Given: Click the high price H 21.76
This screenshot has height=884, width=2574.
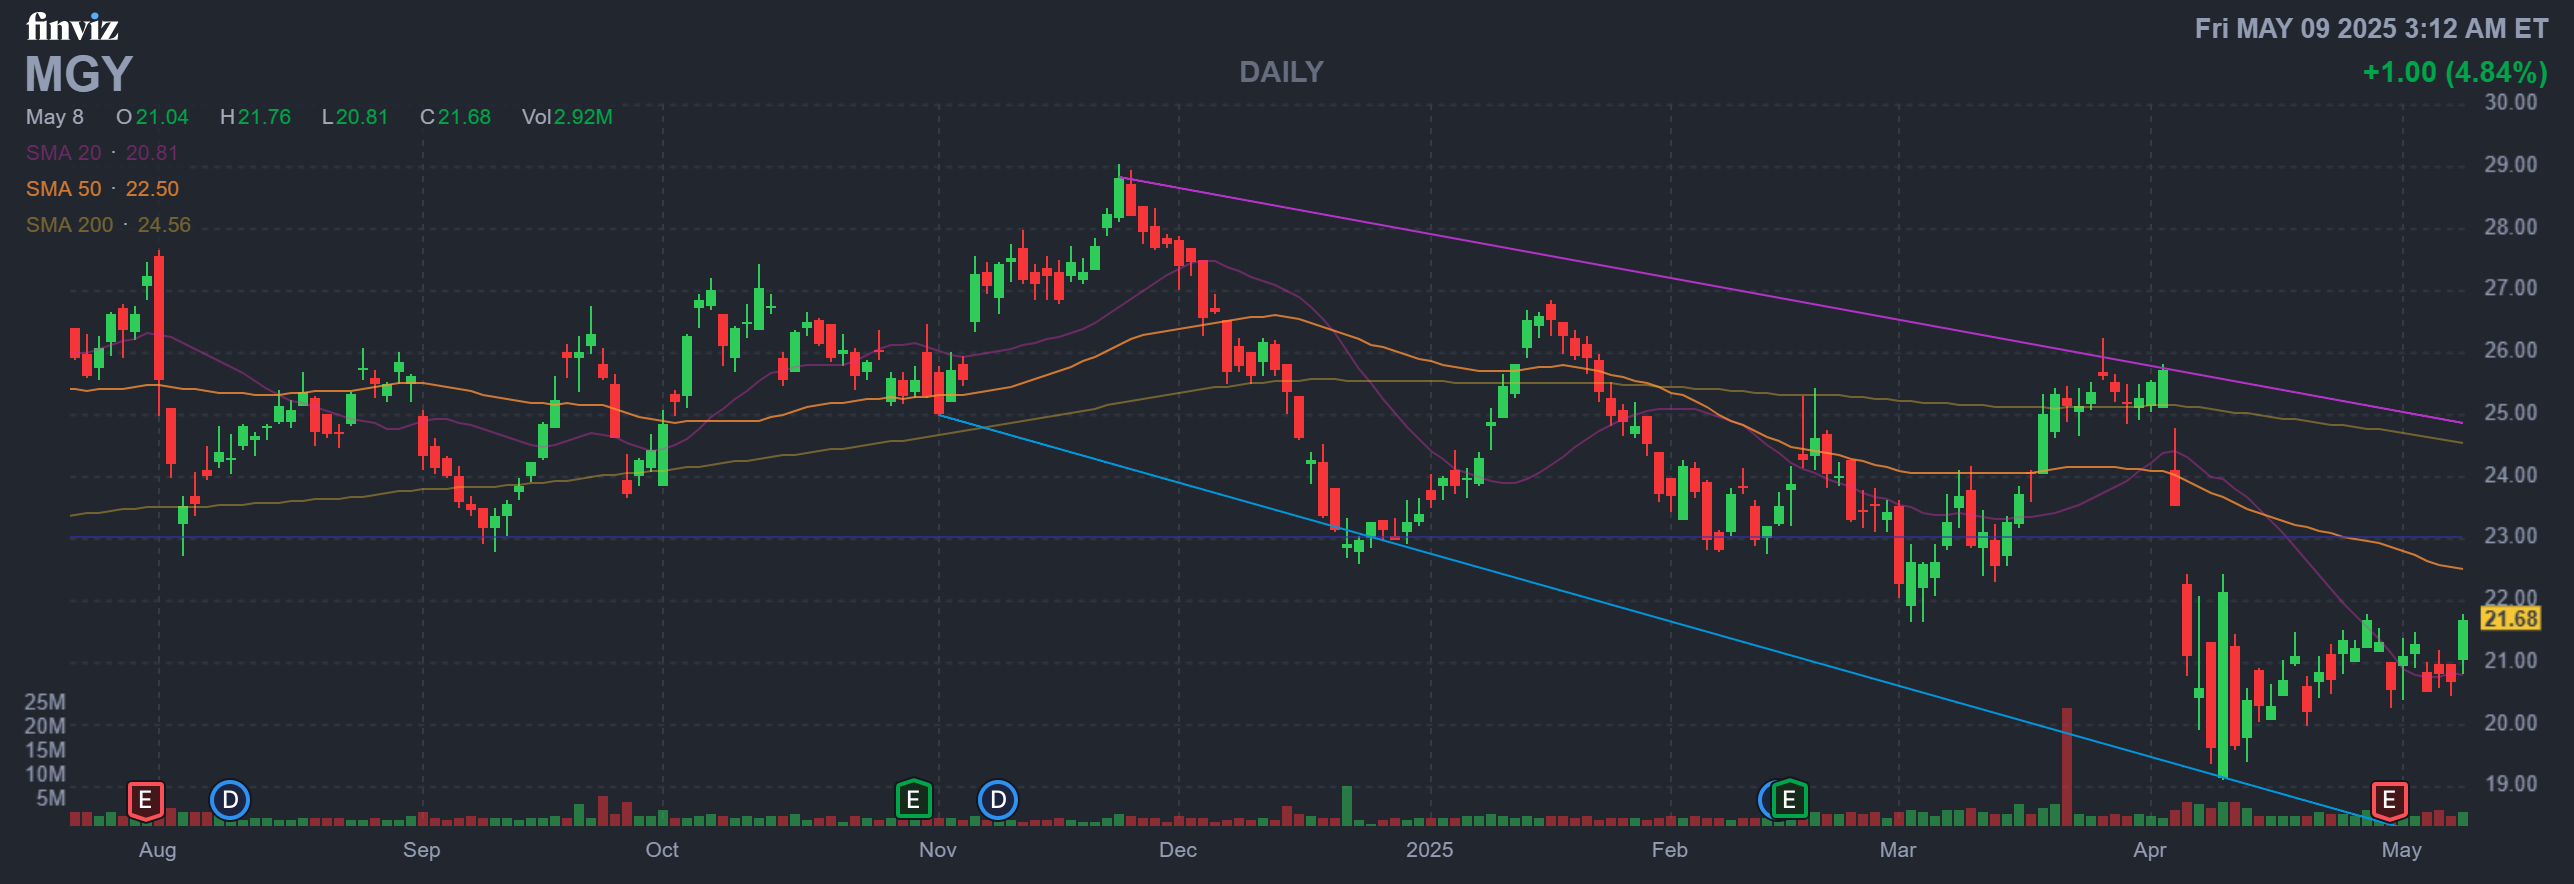Looking at the screenshot, I should coord(255,117).
